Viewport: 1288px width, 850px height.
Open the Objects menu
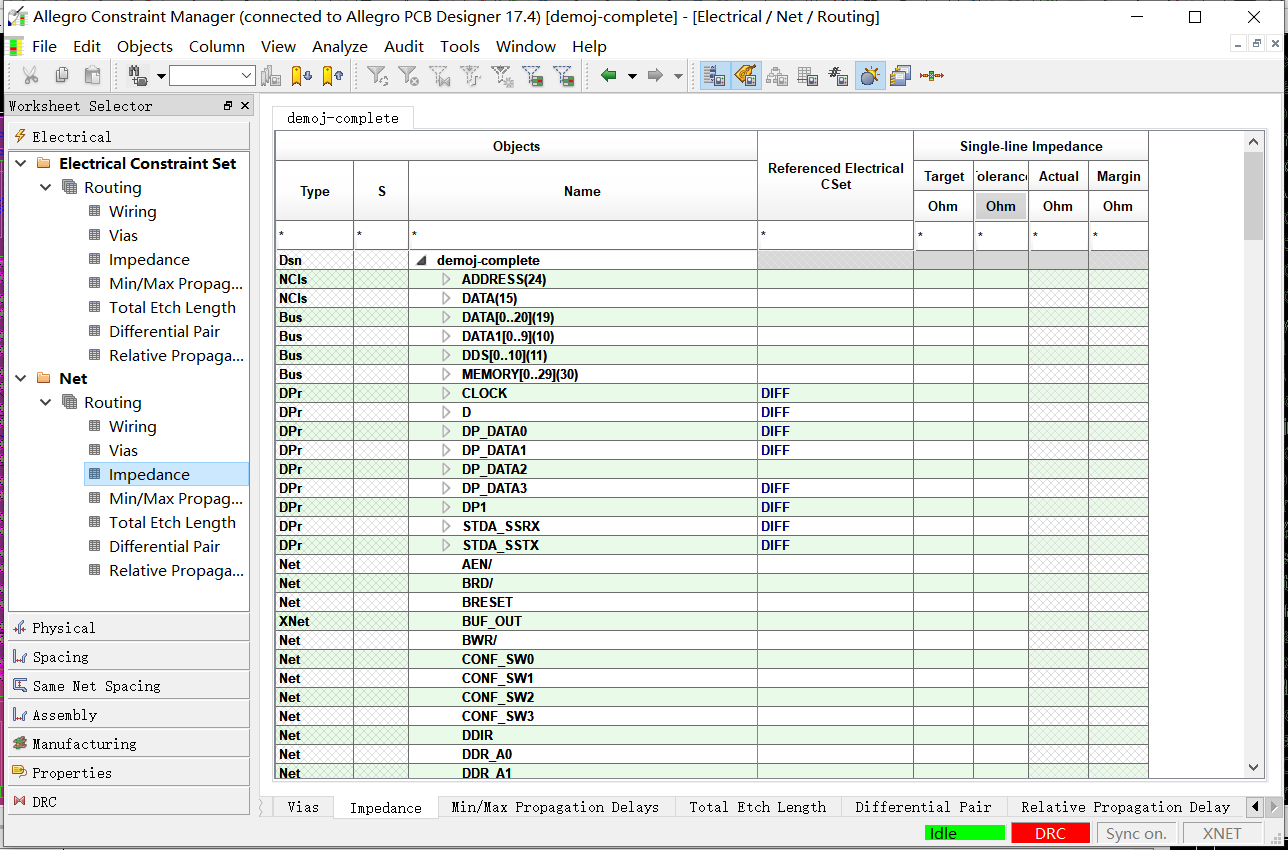point(145,46)
